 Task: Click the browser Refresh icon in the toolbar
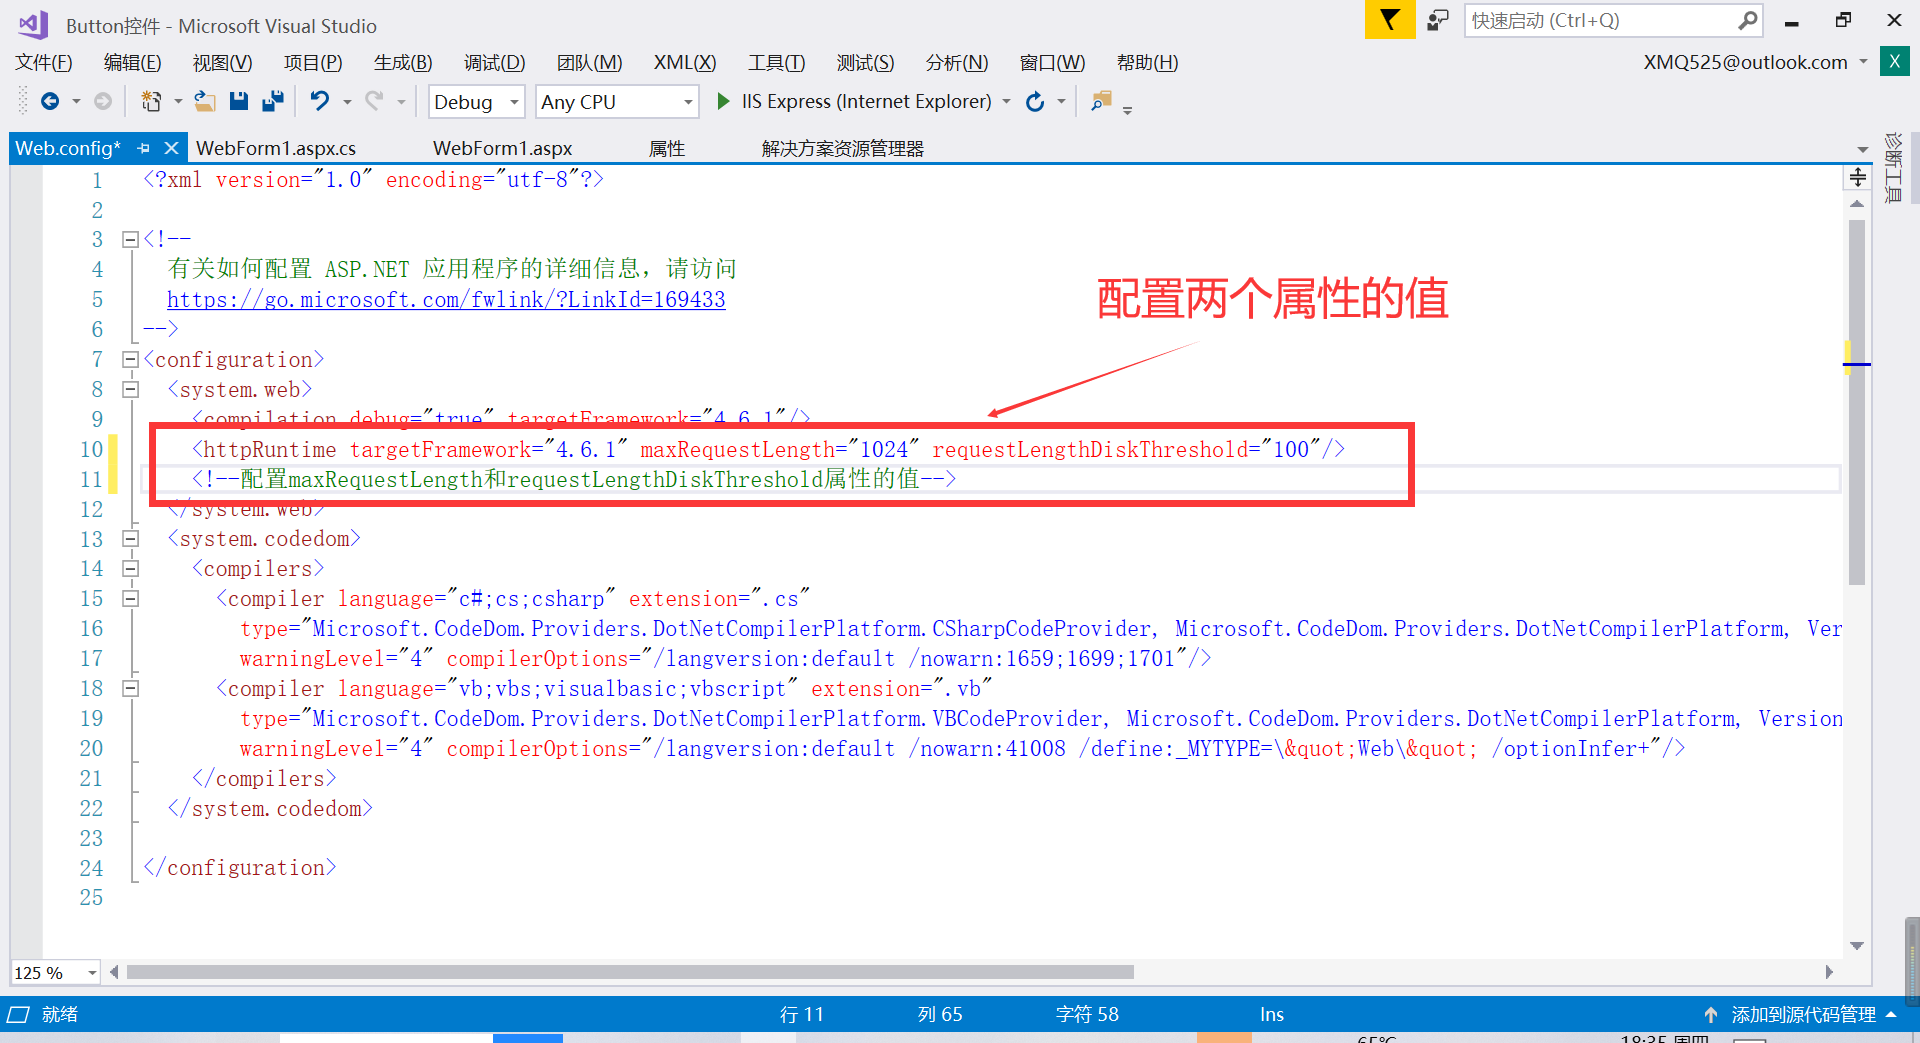pyautogui.click(x=1035, y=101)
